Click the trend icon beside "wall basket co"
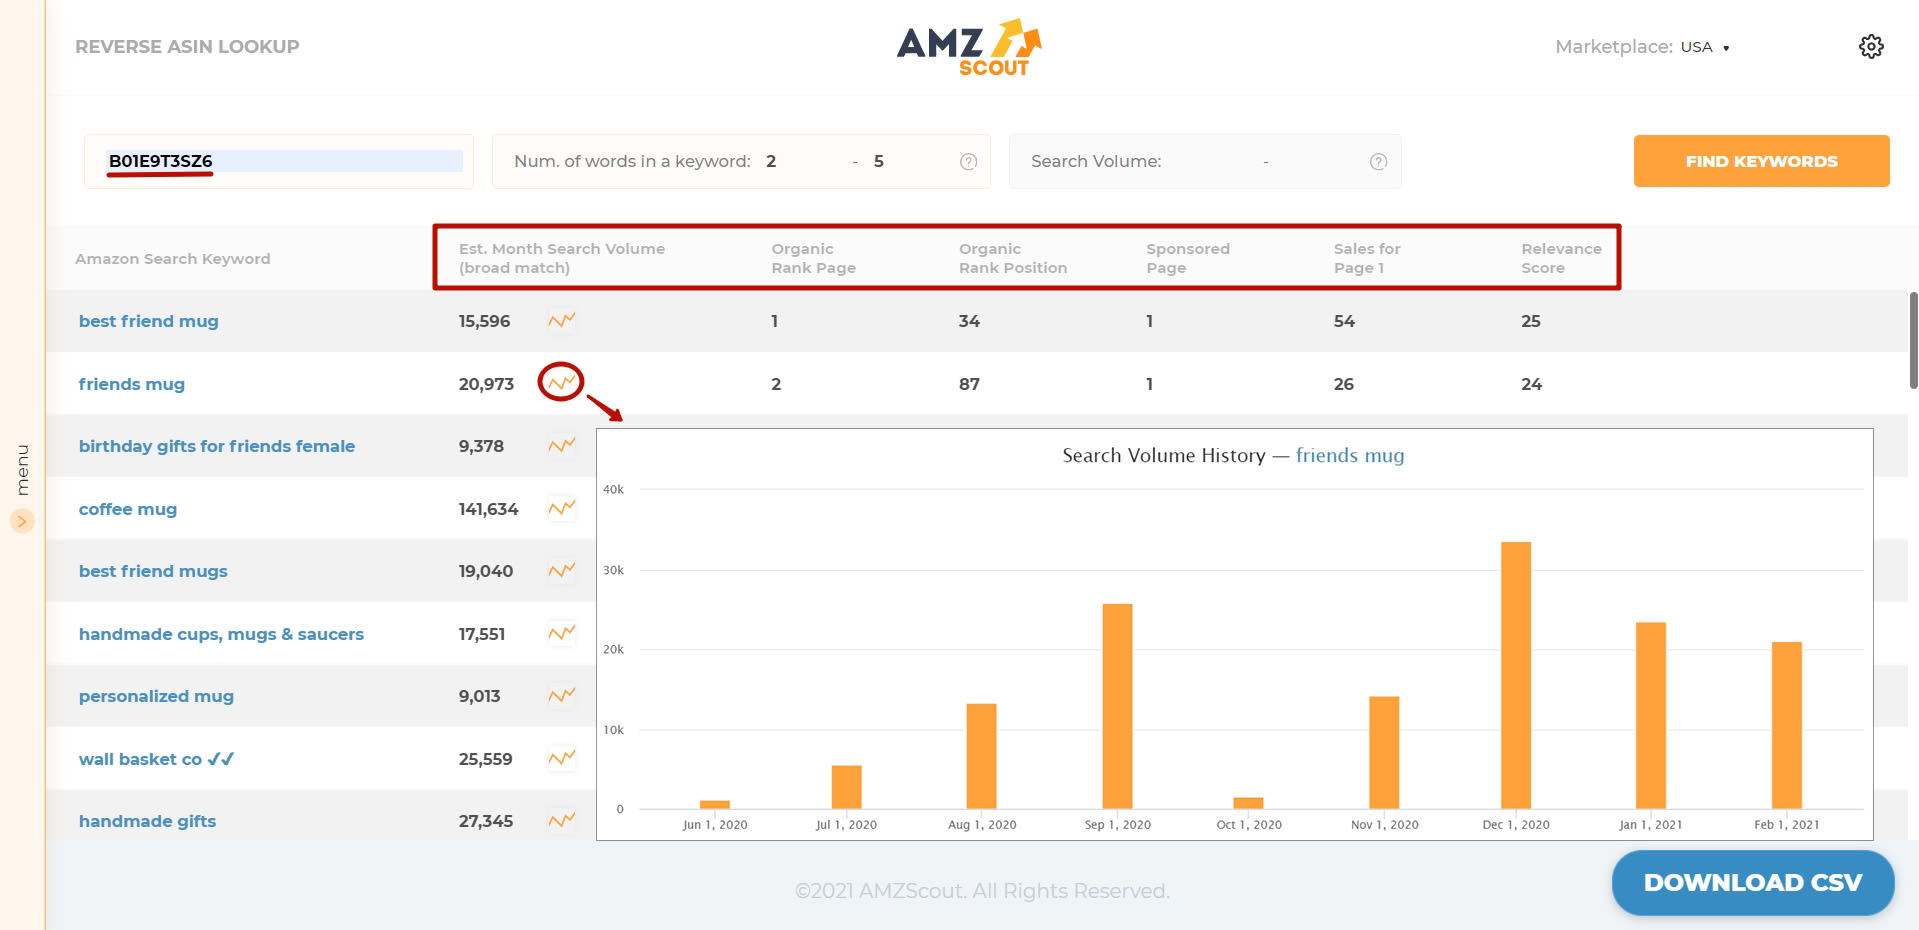Viewport: 1919px width, 930px height. [561, 758]
